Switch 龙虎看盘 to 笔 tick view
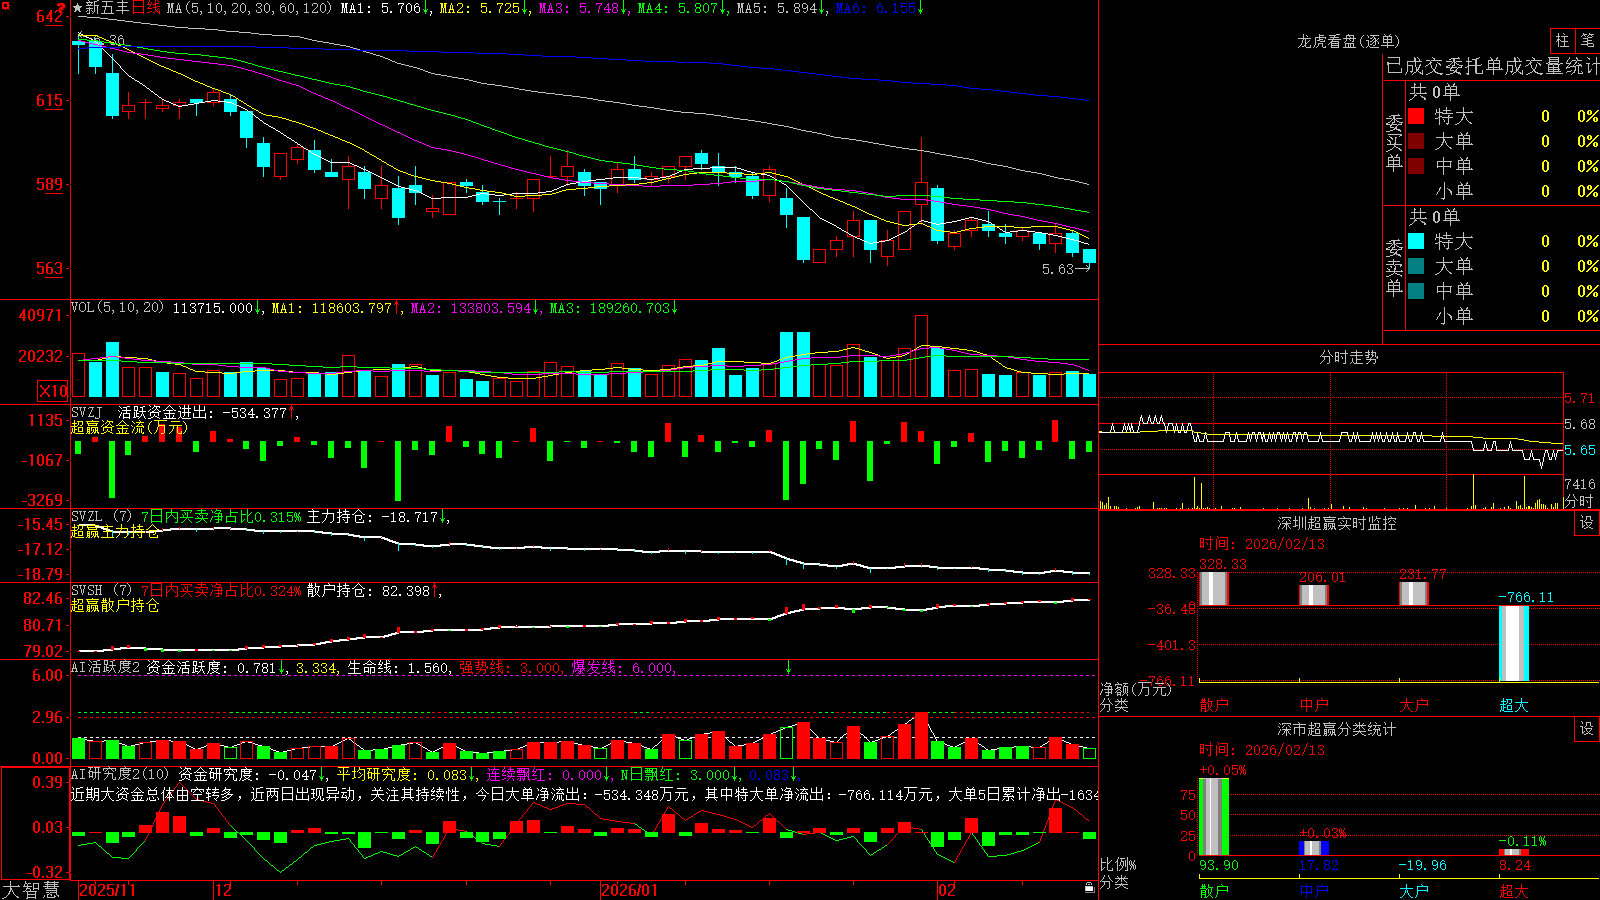 click(1587, 41)
